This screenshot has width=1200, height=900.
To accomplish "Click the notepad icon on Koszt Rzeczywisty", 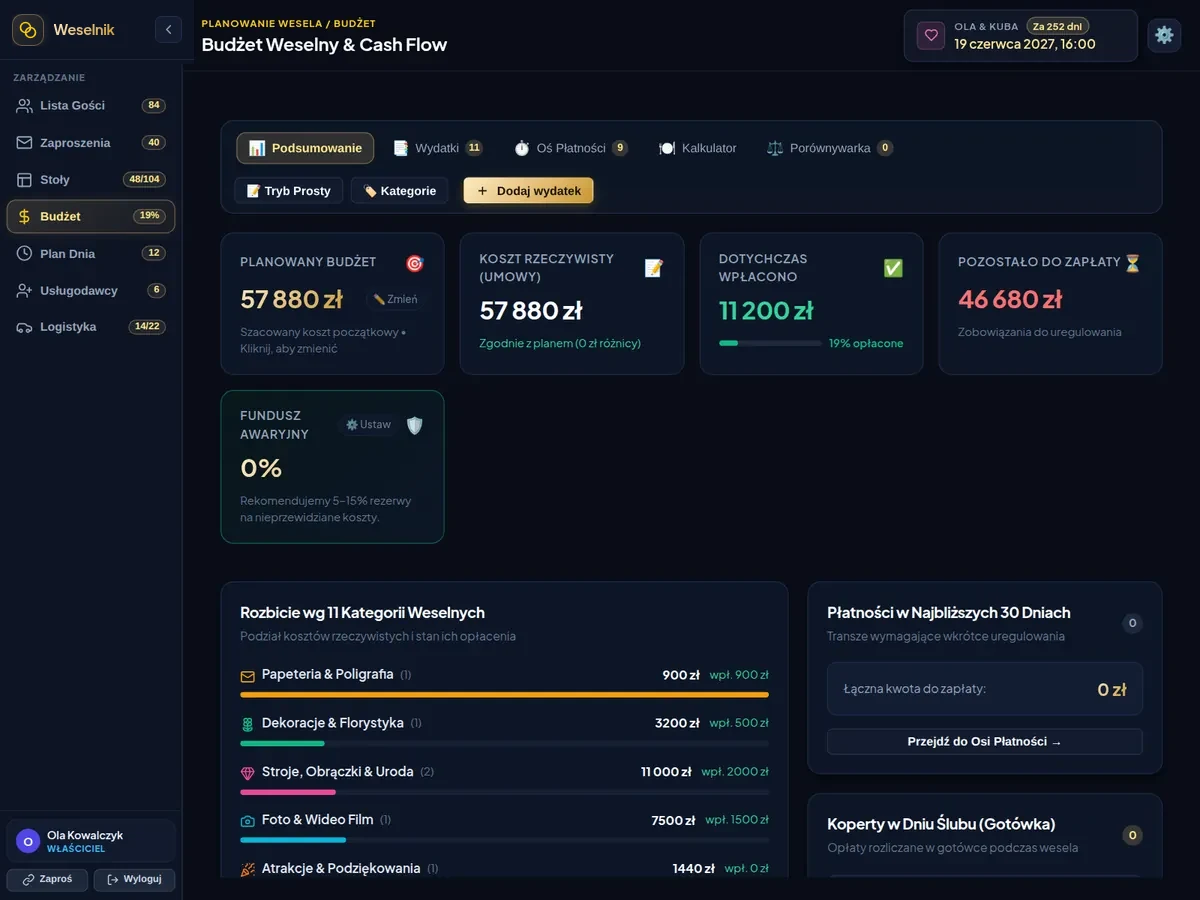I will click(x=654, y=268).
